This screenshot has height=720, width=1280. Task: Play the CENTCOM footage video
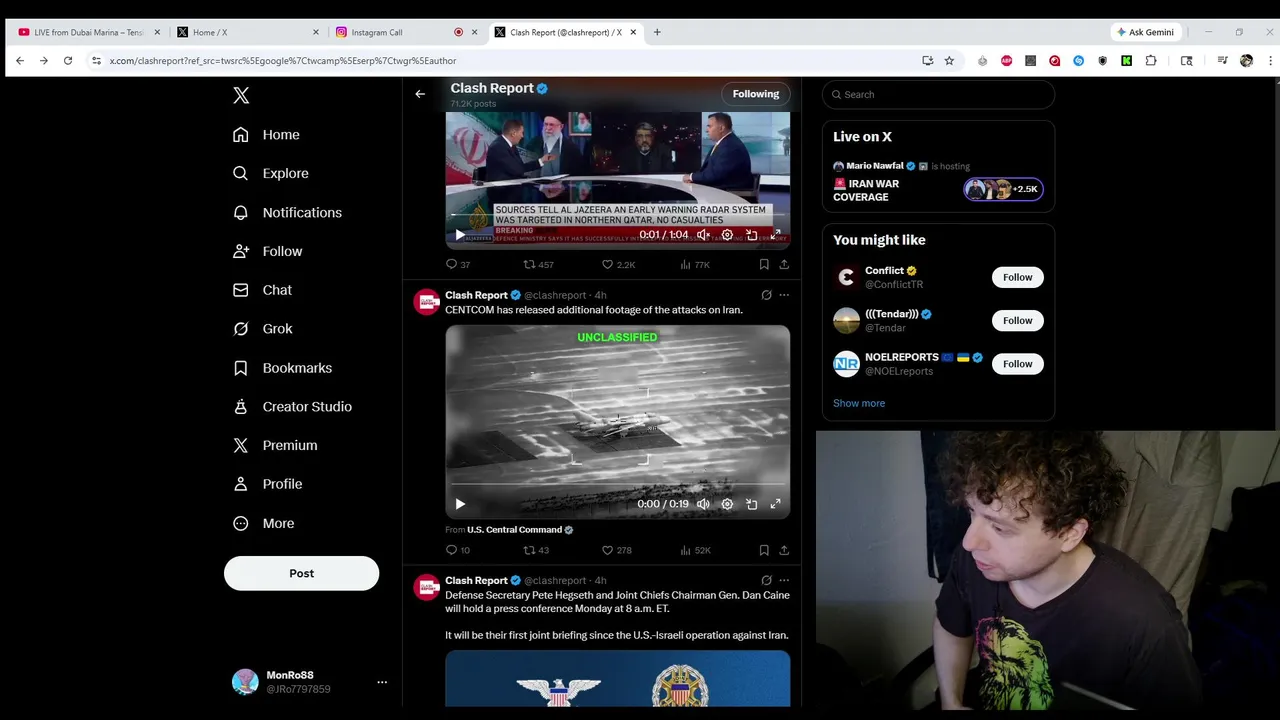tap(460, 504)
